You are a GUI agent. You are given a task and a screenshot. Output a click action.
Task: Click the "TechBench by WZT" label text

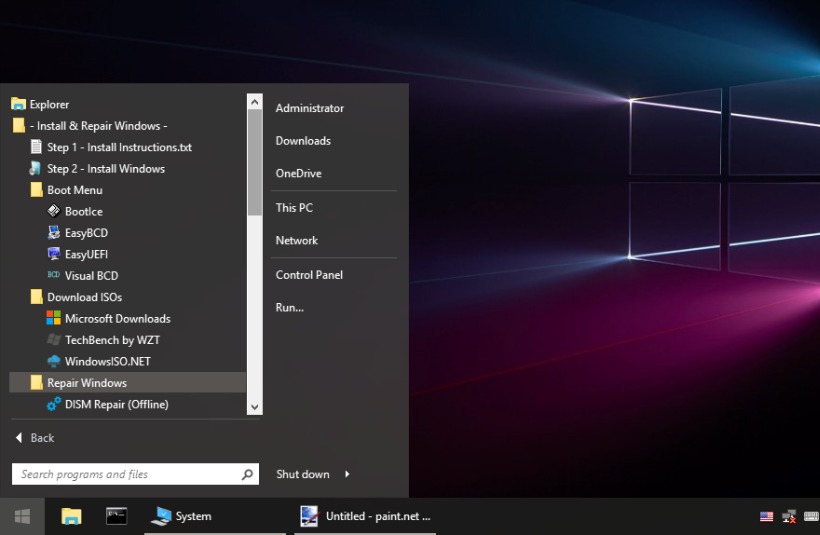pos(112,340)
